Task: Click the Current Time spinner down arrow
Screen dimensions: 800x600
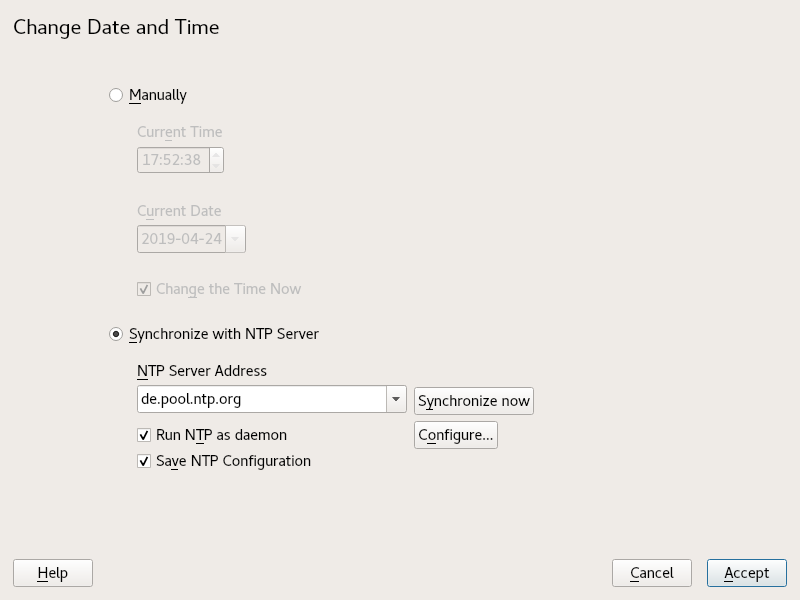Action: point(216,165)
